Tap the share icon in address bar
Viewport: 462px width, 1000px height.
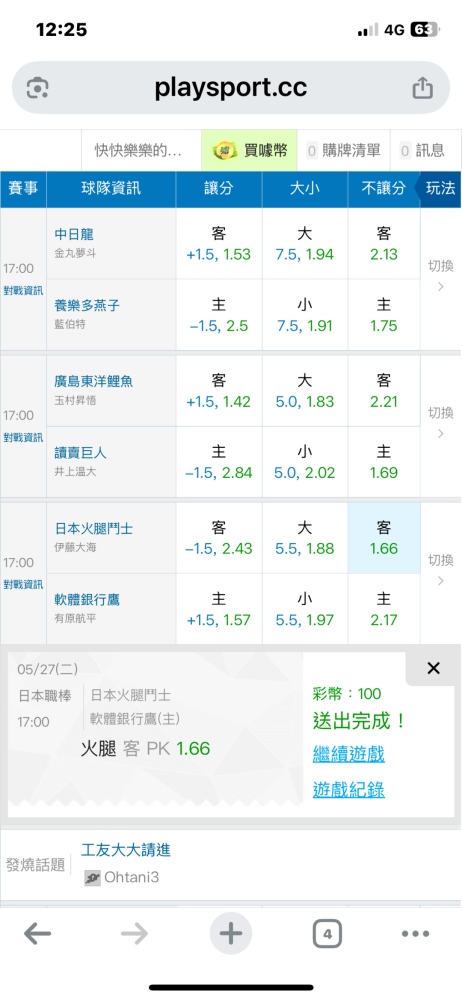tap(422, 88)
